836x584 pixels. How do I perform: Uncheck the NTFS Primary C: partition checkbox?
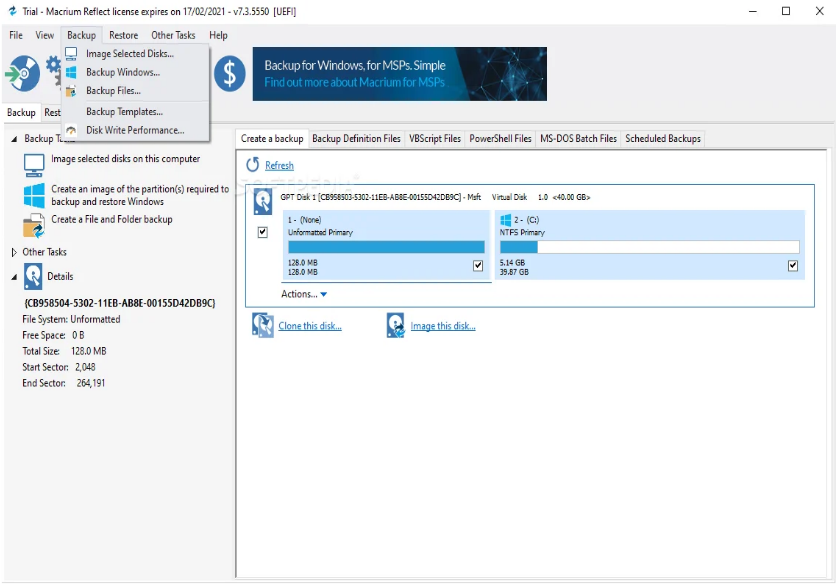(793, 266)
